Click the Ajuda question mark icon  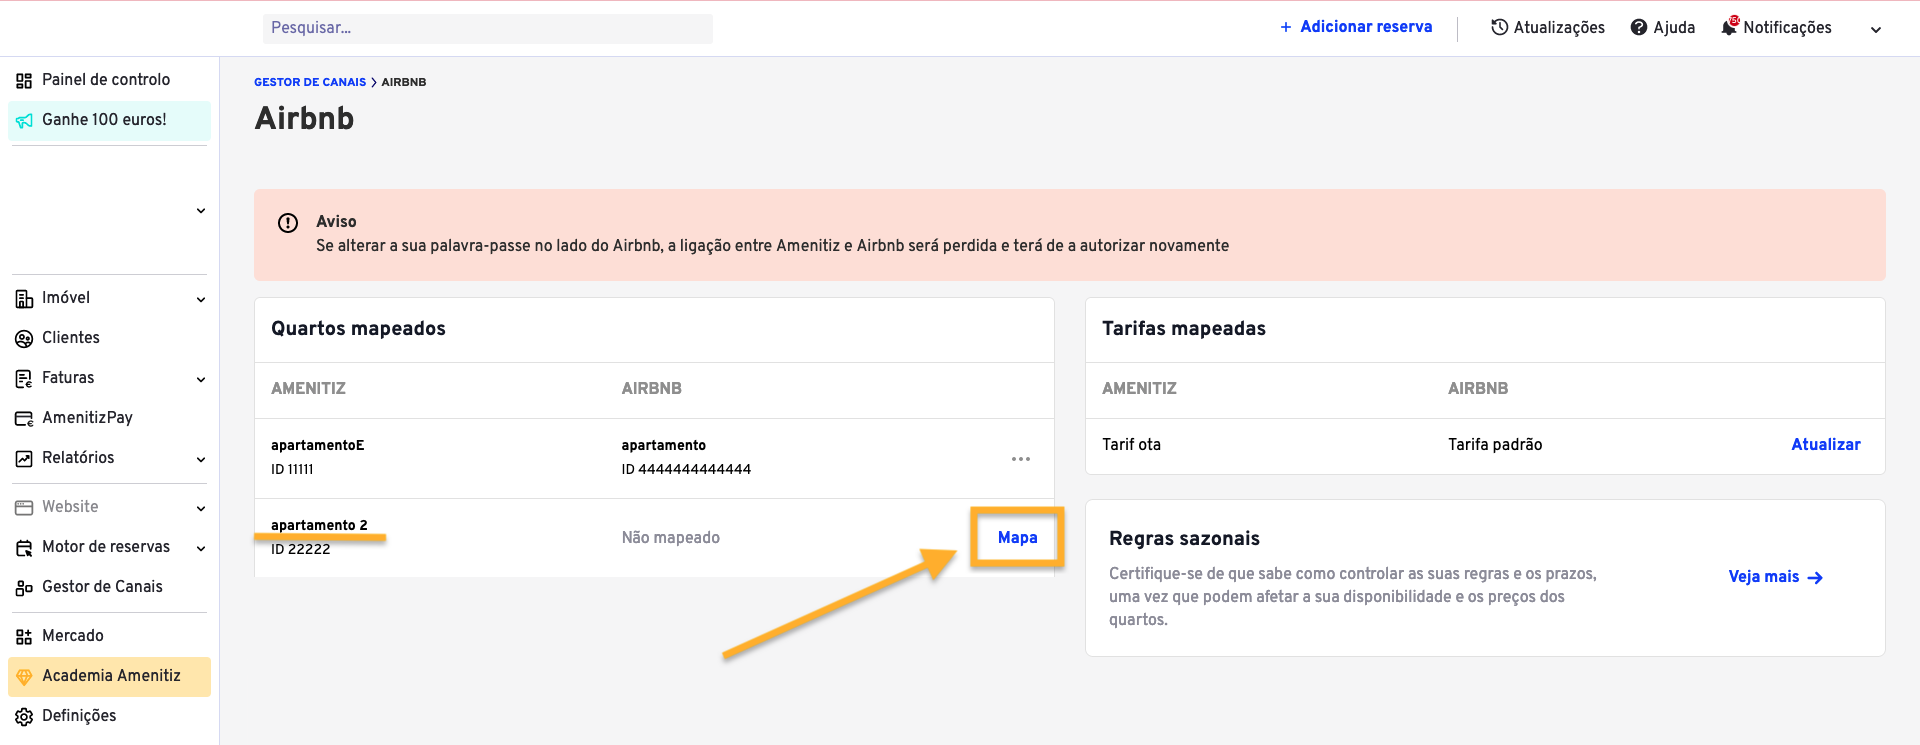pyautogui.click(x=1638, y=27)
